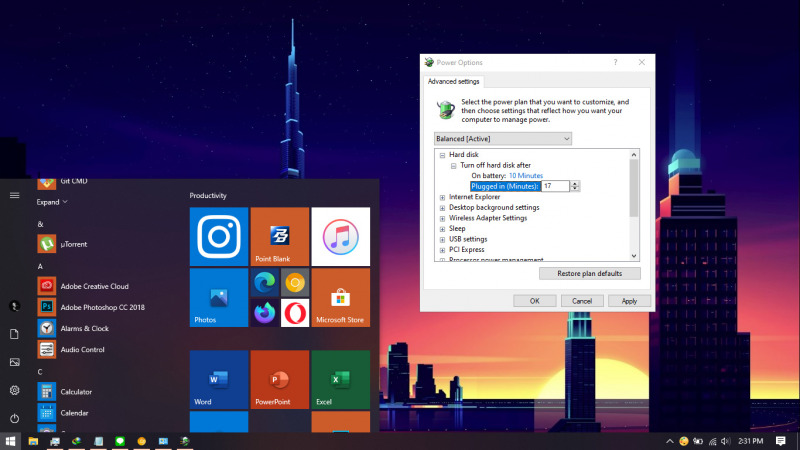Select the Advanced settings tab
The height and width of the screenshot is (450, 800).
click(x=453, y=82)
